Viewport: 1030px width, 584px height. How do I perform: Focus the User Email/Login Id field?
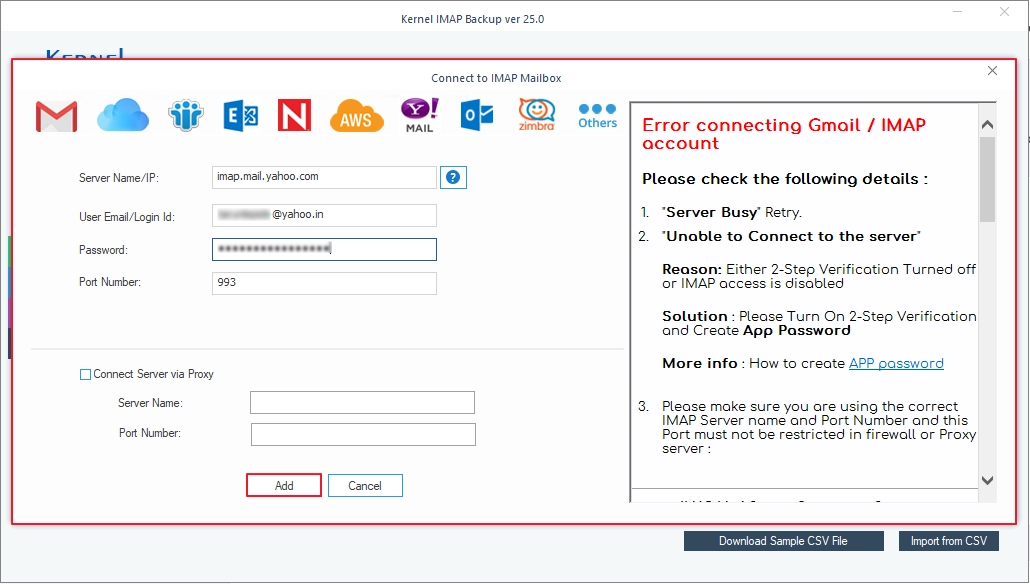pyautogui.click(x=325, y=215)
